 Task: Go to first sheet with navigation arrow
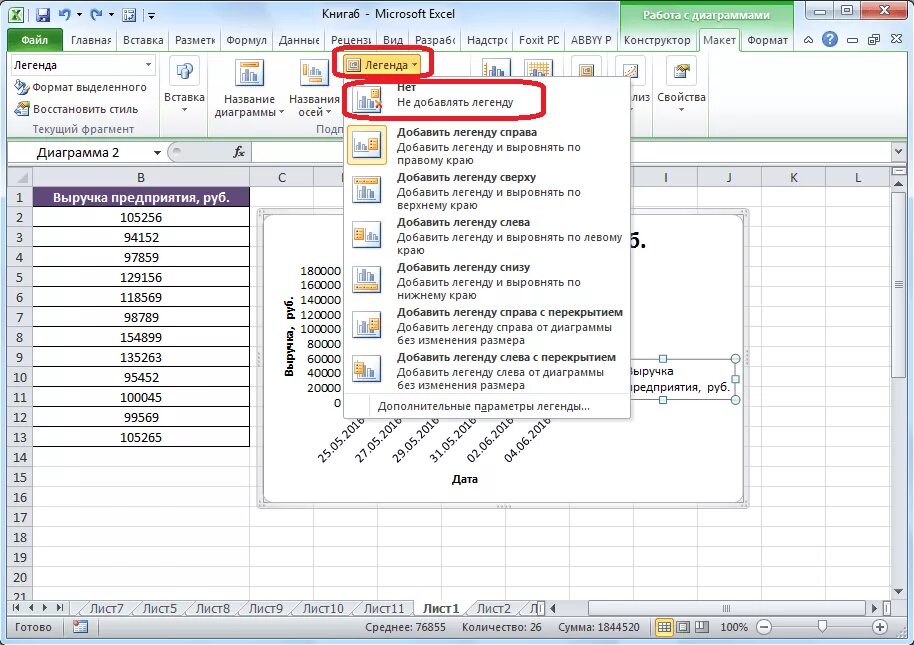[16, 608]
